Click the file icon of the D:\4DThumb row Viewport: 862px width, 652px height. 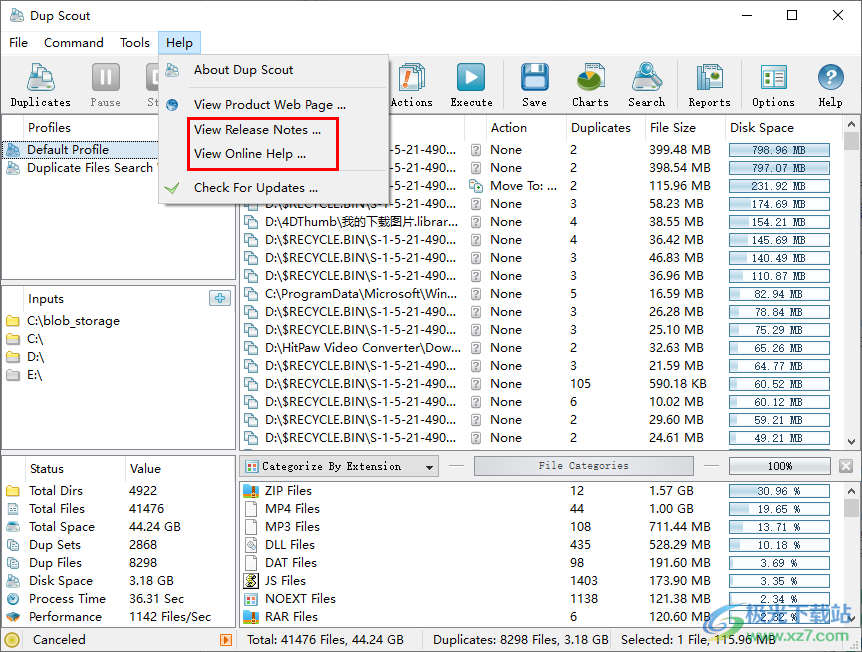pos(251,222)
